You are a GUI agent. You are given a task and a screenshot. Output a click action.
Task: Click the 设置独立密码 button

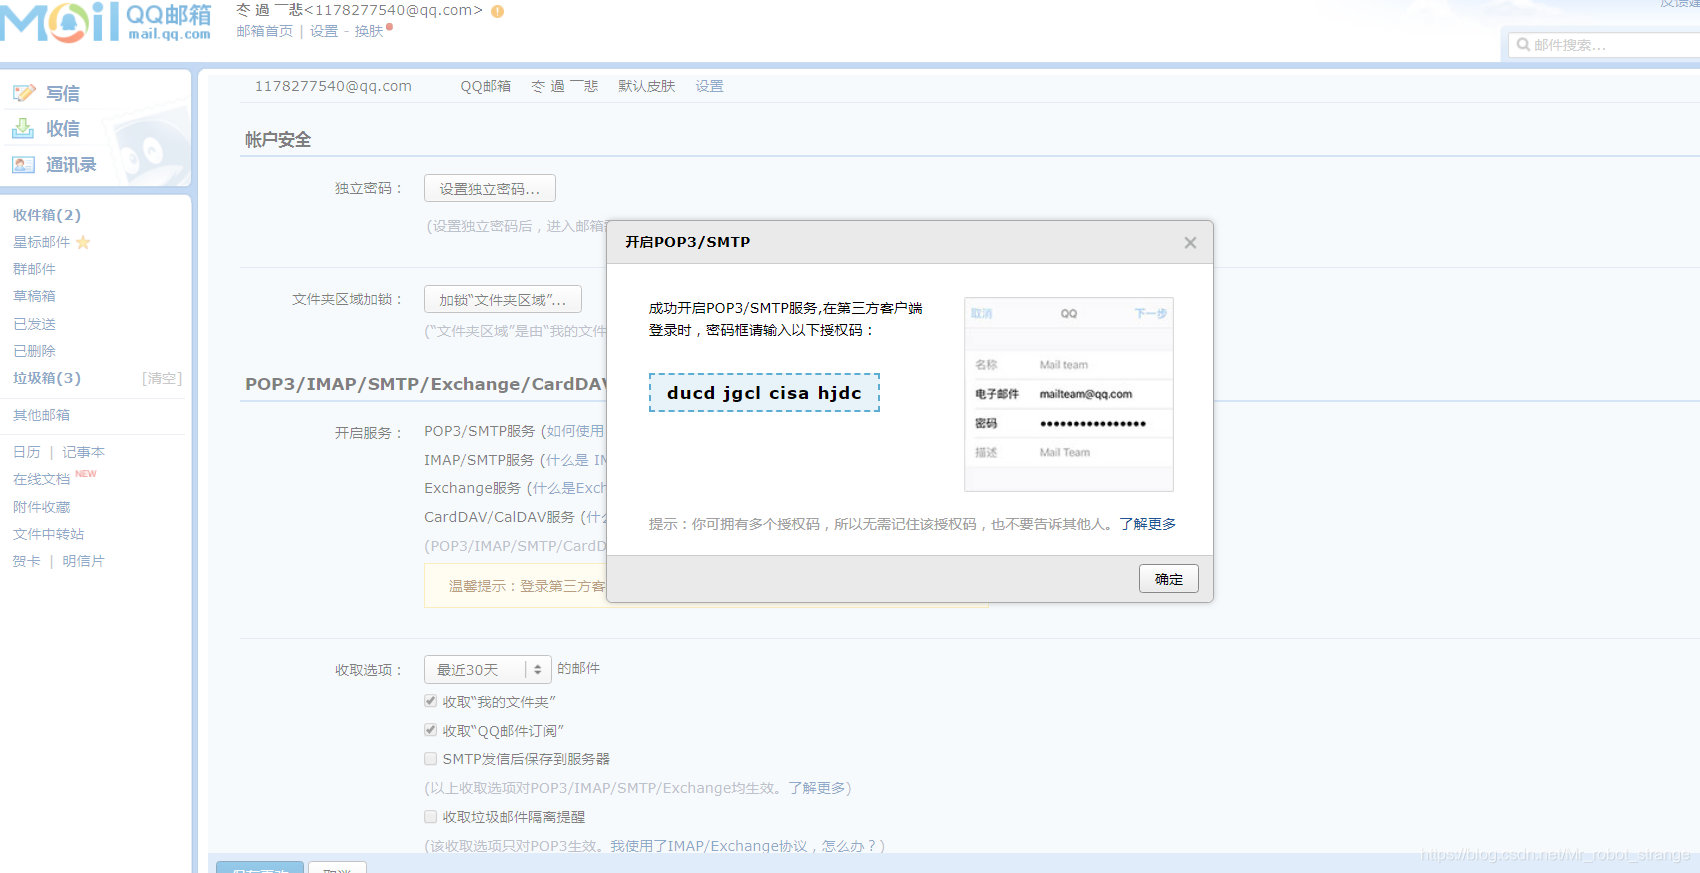click(x=489, y=189)
